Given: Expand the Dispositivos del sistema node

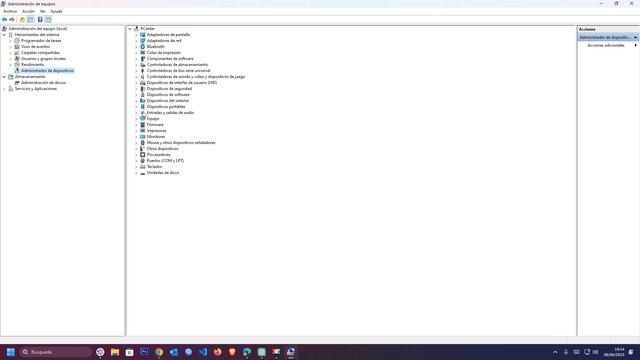Looking at the screenshot, I should (136, 101).
